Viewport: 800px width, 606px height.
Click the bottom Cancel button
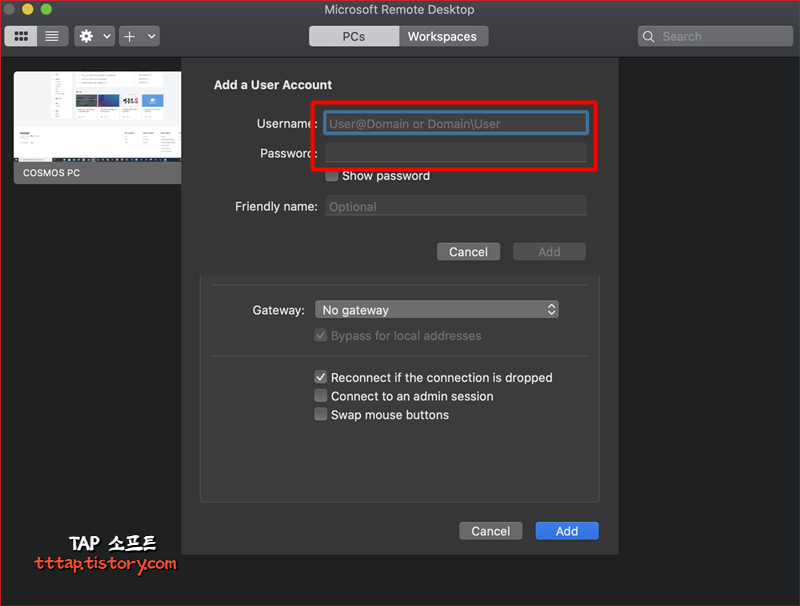tap(491, 531)
